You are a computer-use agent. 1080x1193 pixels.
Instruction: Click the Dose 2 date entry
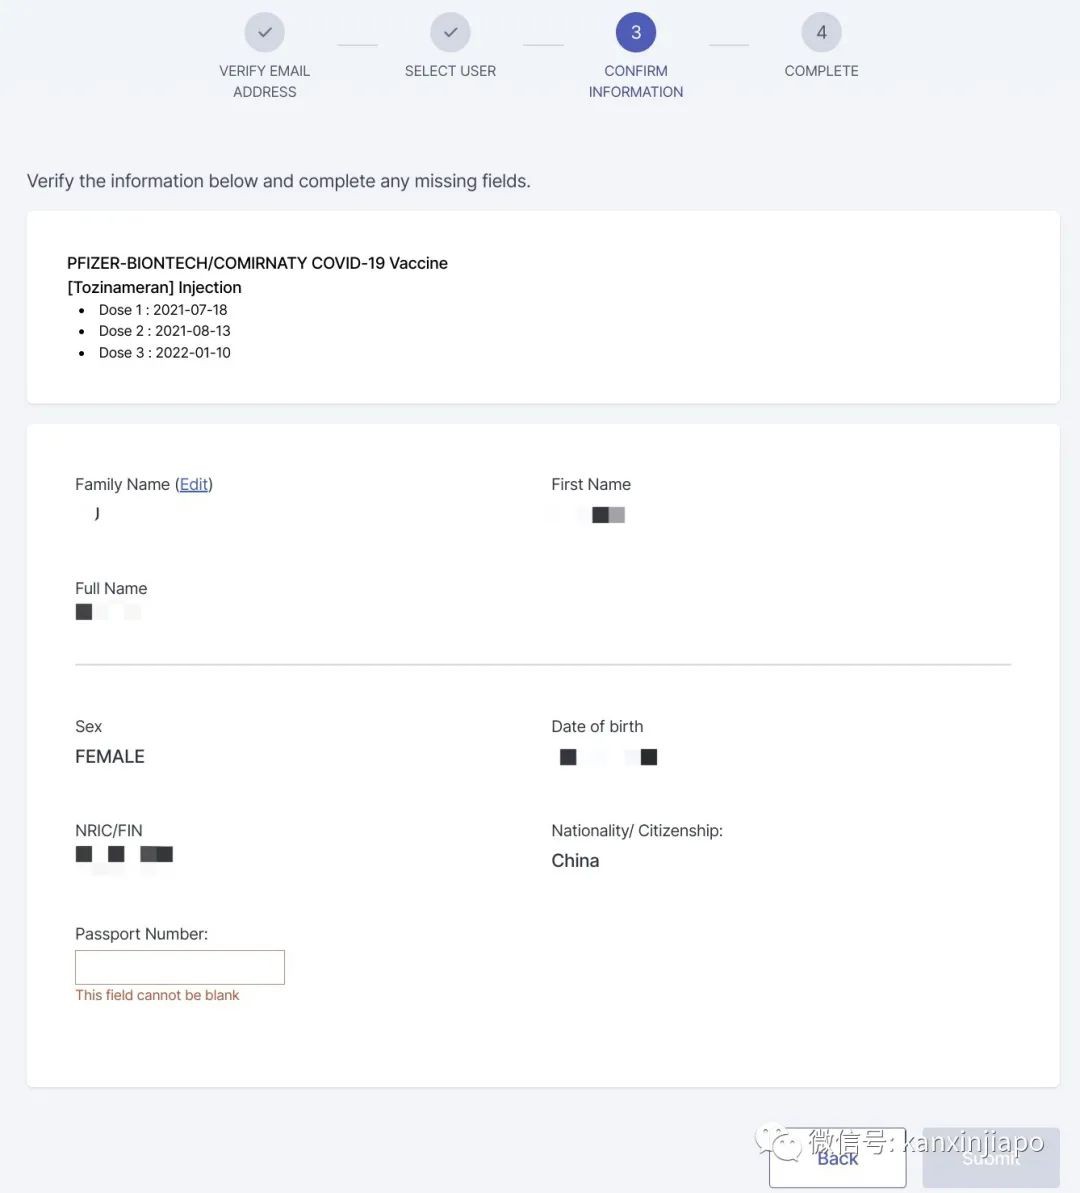tap(165, 331)
